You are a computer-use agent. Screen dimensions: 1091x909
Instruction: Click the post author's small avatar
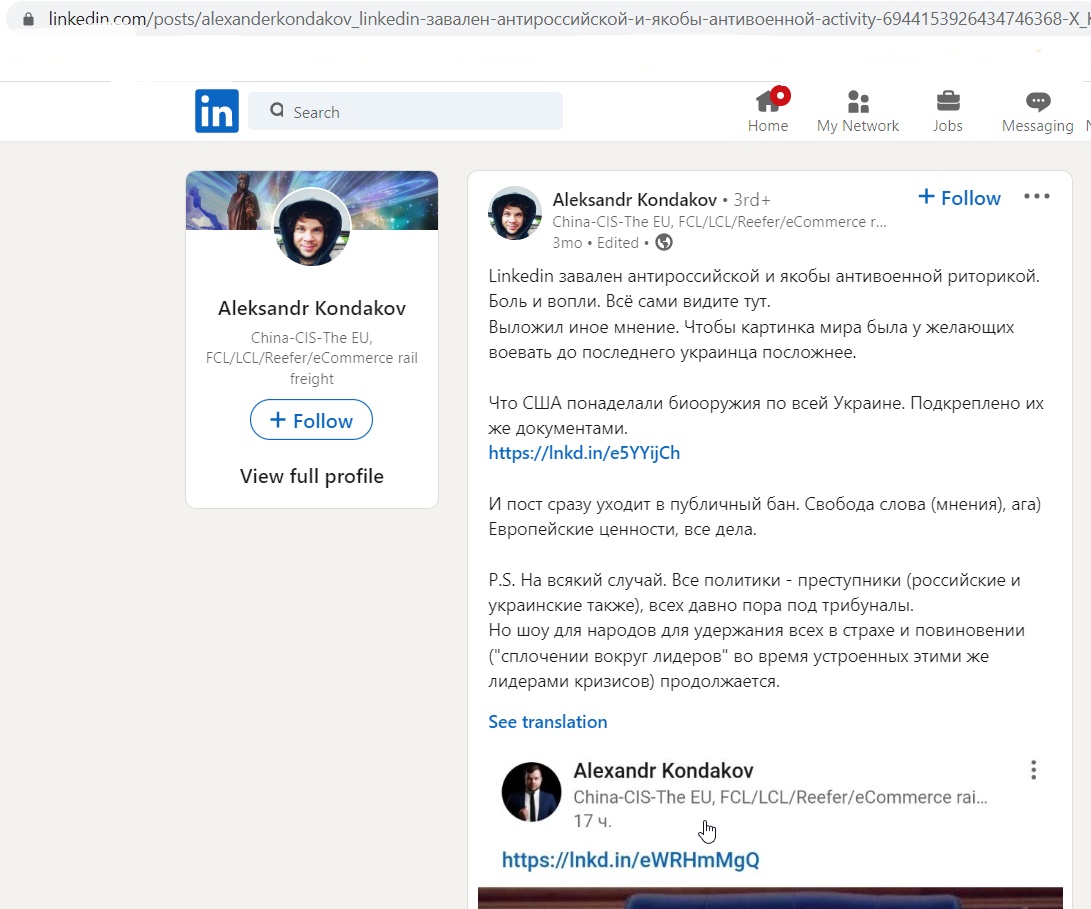coord(515,213)
